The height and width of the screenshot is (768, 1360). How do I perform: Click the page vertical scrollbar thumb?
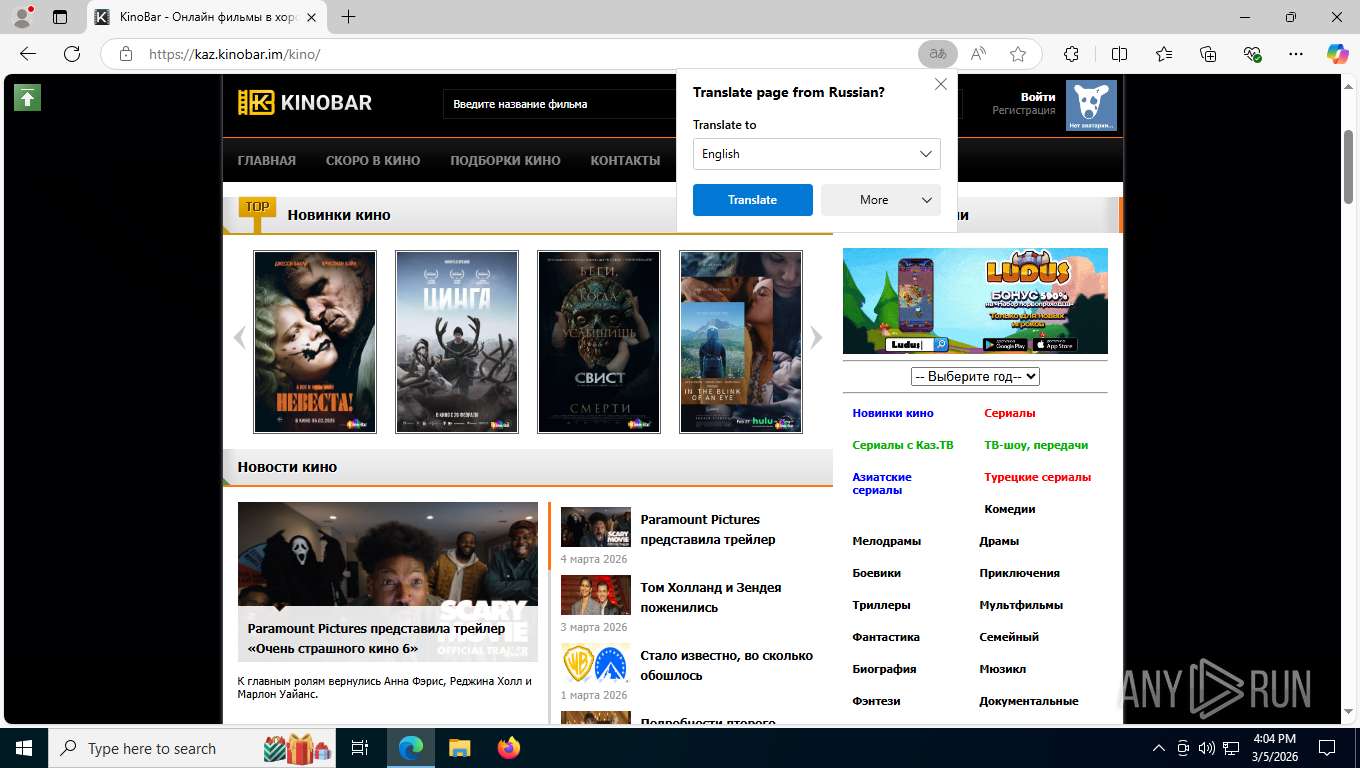1348,168
